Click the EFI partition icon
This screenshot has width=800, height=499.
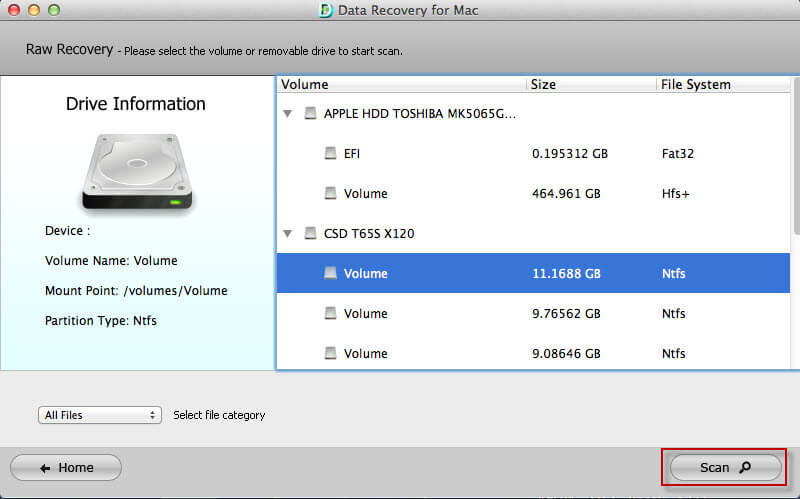pyautogui.click(x=331, y=153)
